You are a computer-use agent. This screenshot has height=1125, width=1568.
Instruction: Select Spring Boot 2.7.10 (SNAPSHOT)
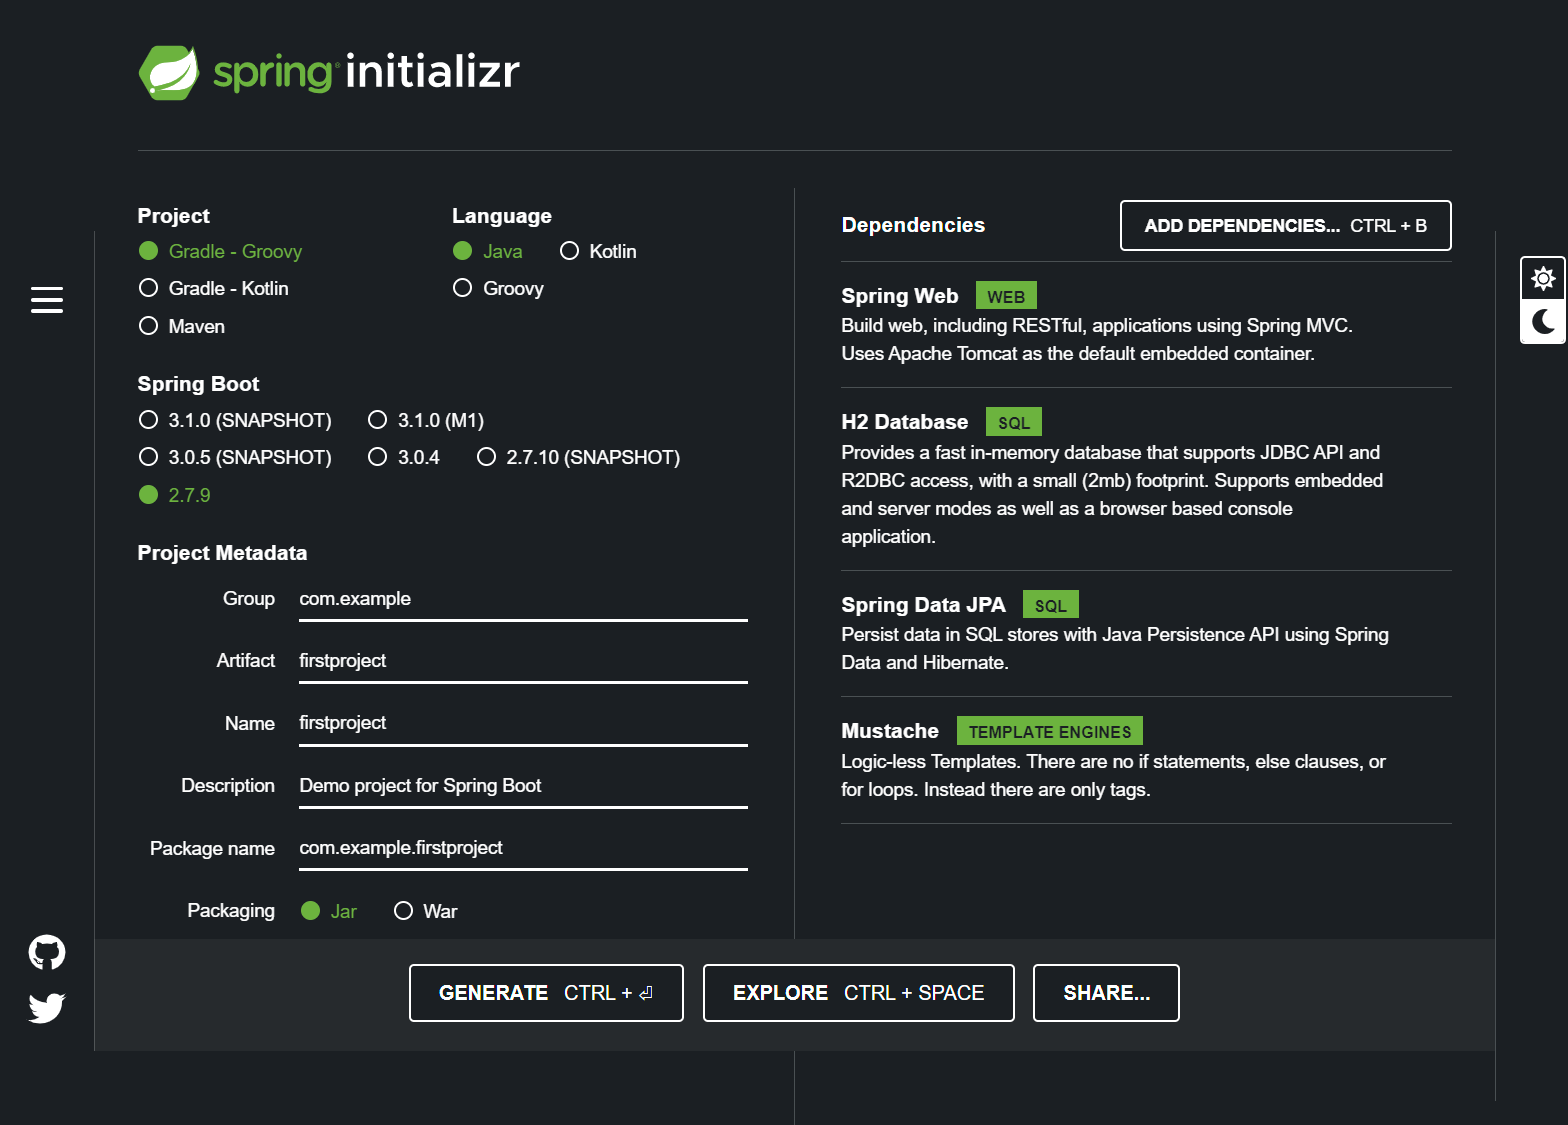[578, 457]
